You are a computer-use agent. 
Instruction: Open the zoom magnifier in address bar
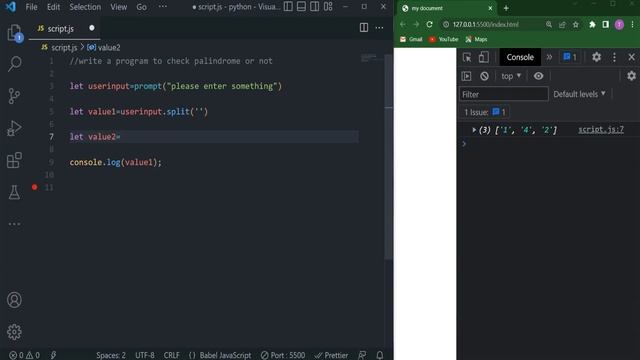549,24
